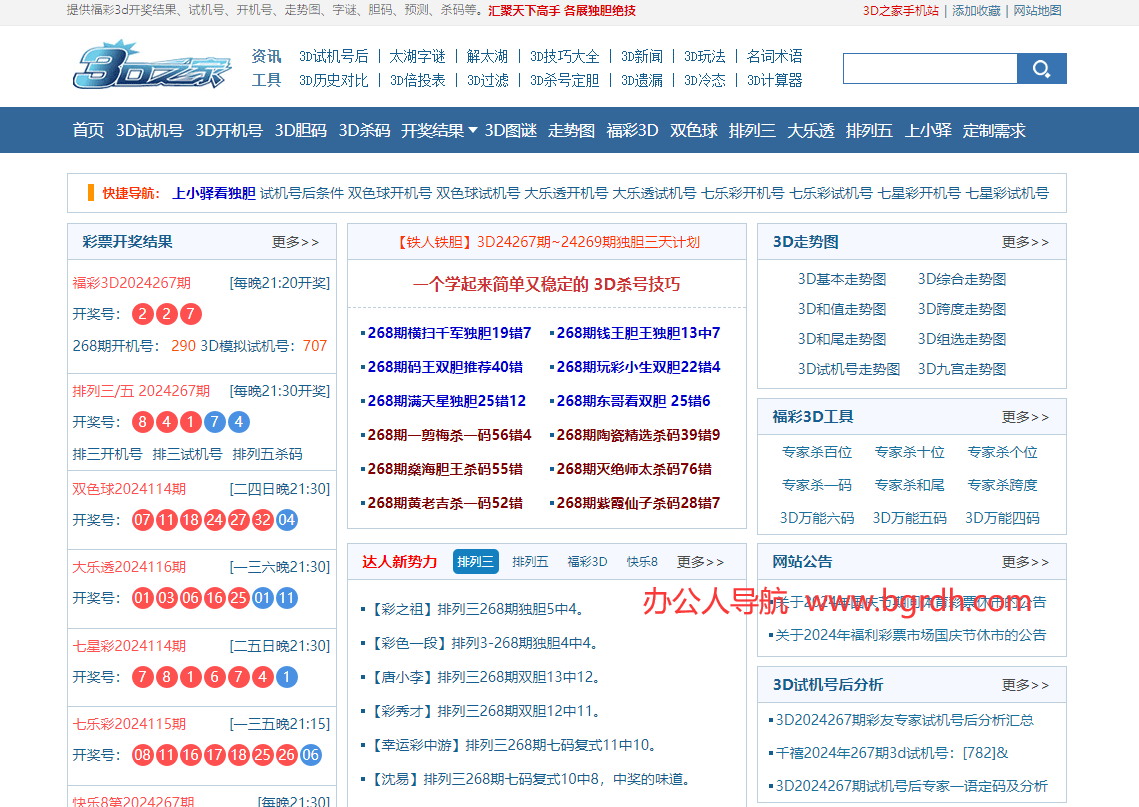The height and width of the screenshot is (807, 1139).
Task: Select the 排列三 tab in 达人新势力
Action: [475, 561]
